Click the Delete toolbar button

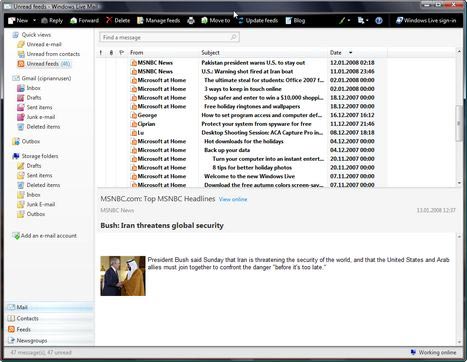118,21
